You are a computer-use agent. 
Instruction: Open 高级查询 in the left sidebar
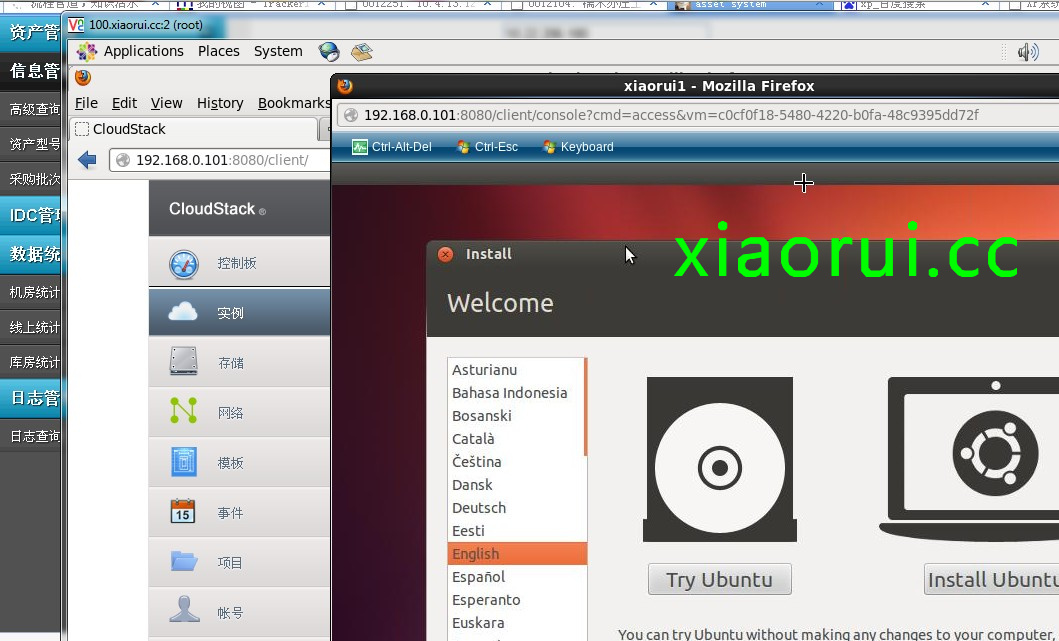34,109
